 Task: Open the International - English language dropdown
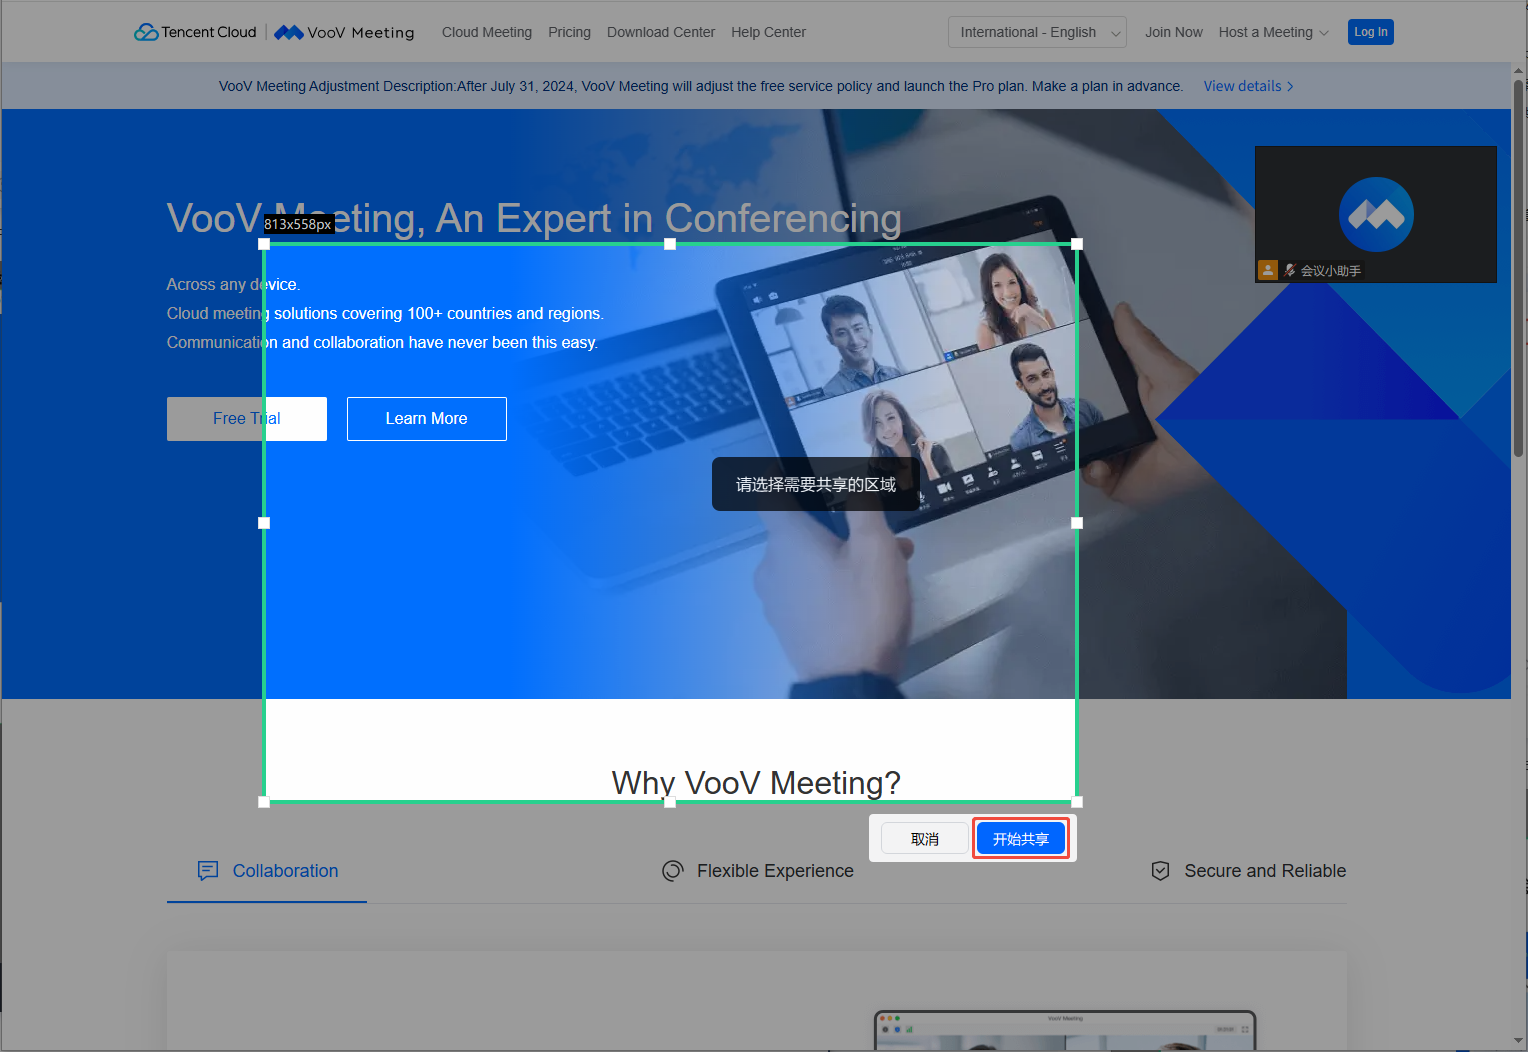coord(1037,32)
